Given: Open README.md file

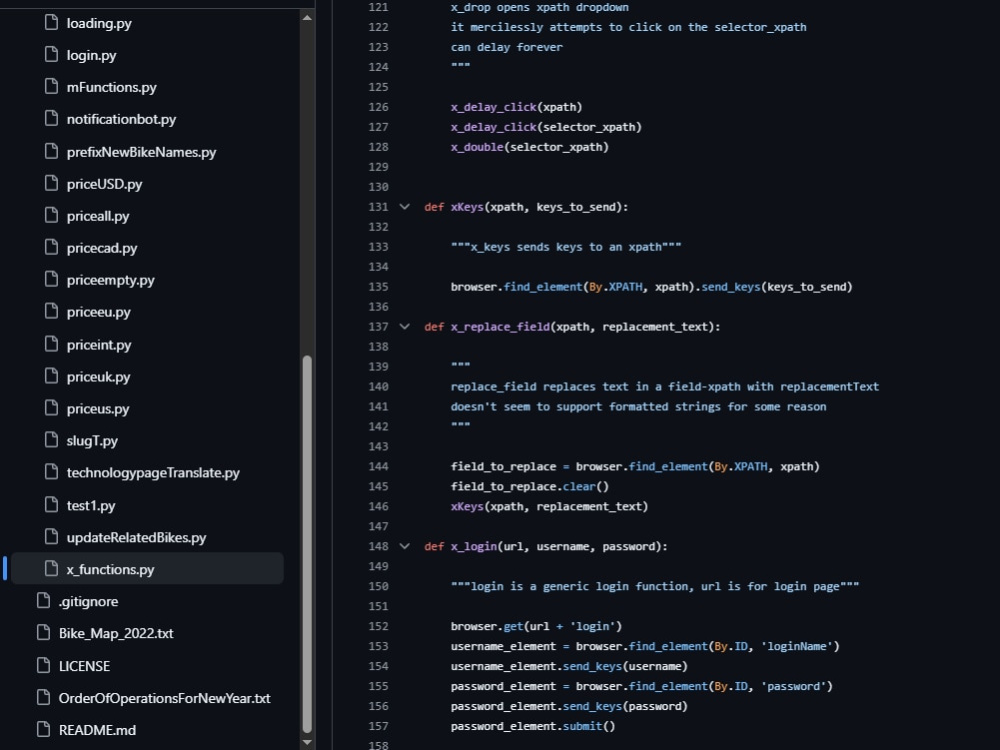Looking at the screenshot, I should [x=97, y=730].
